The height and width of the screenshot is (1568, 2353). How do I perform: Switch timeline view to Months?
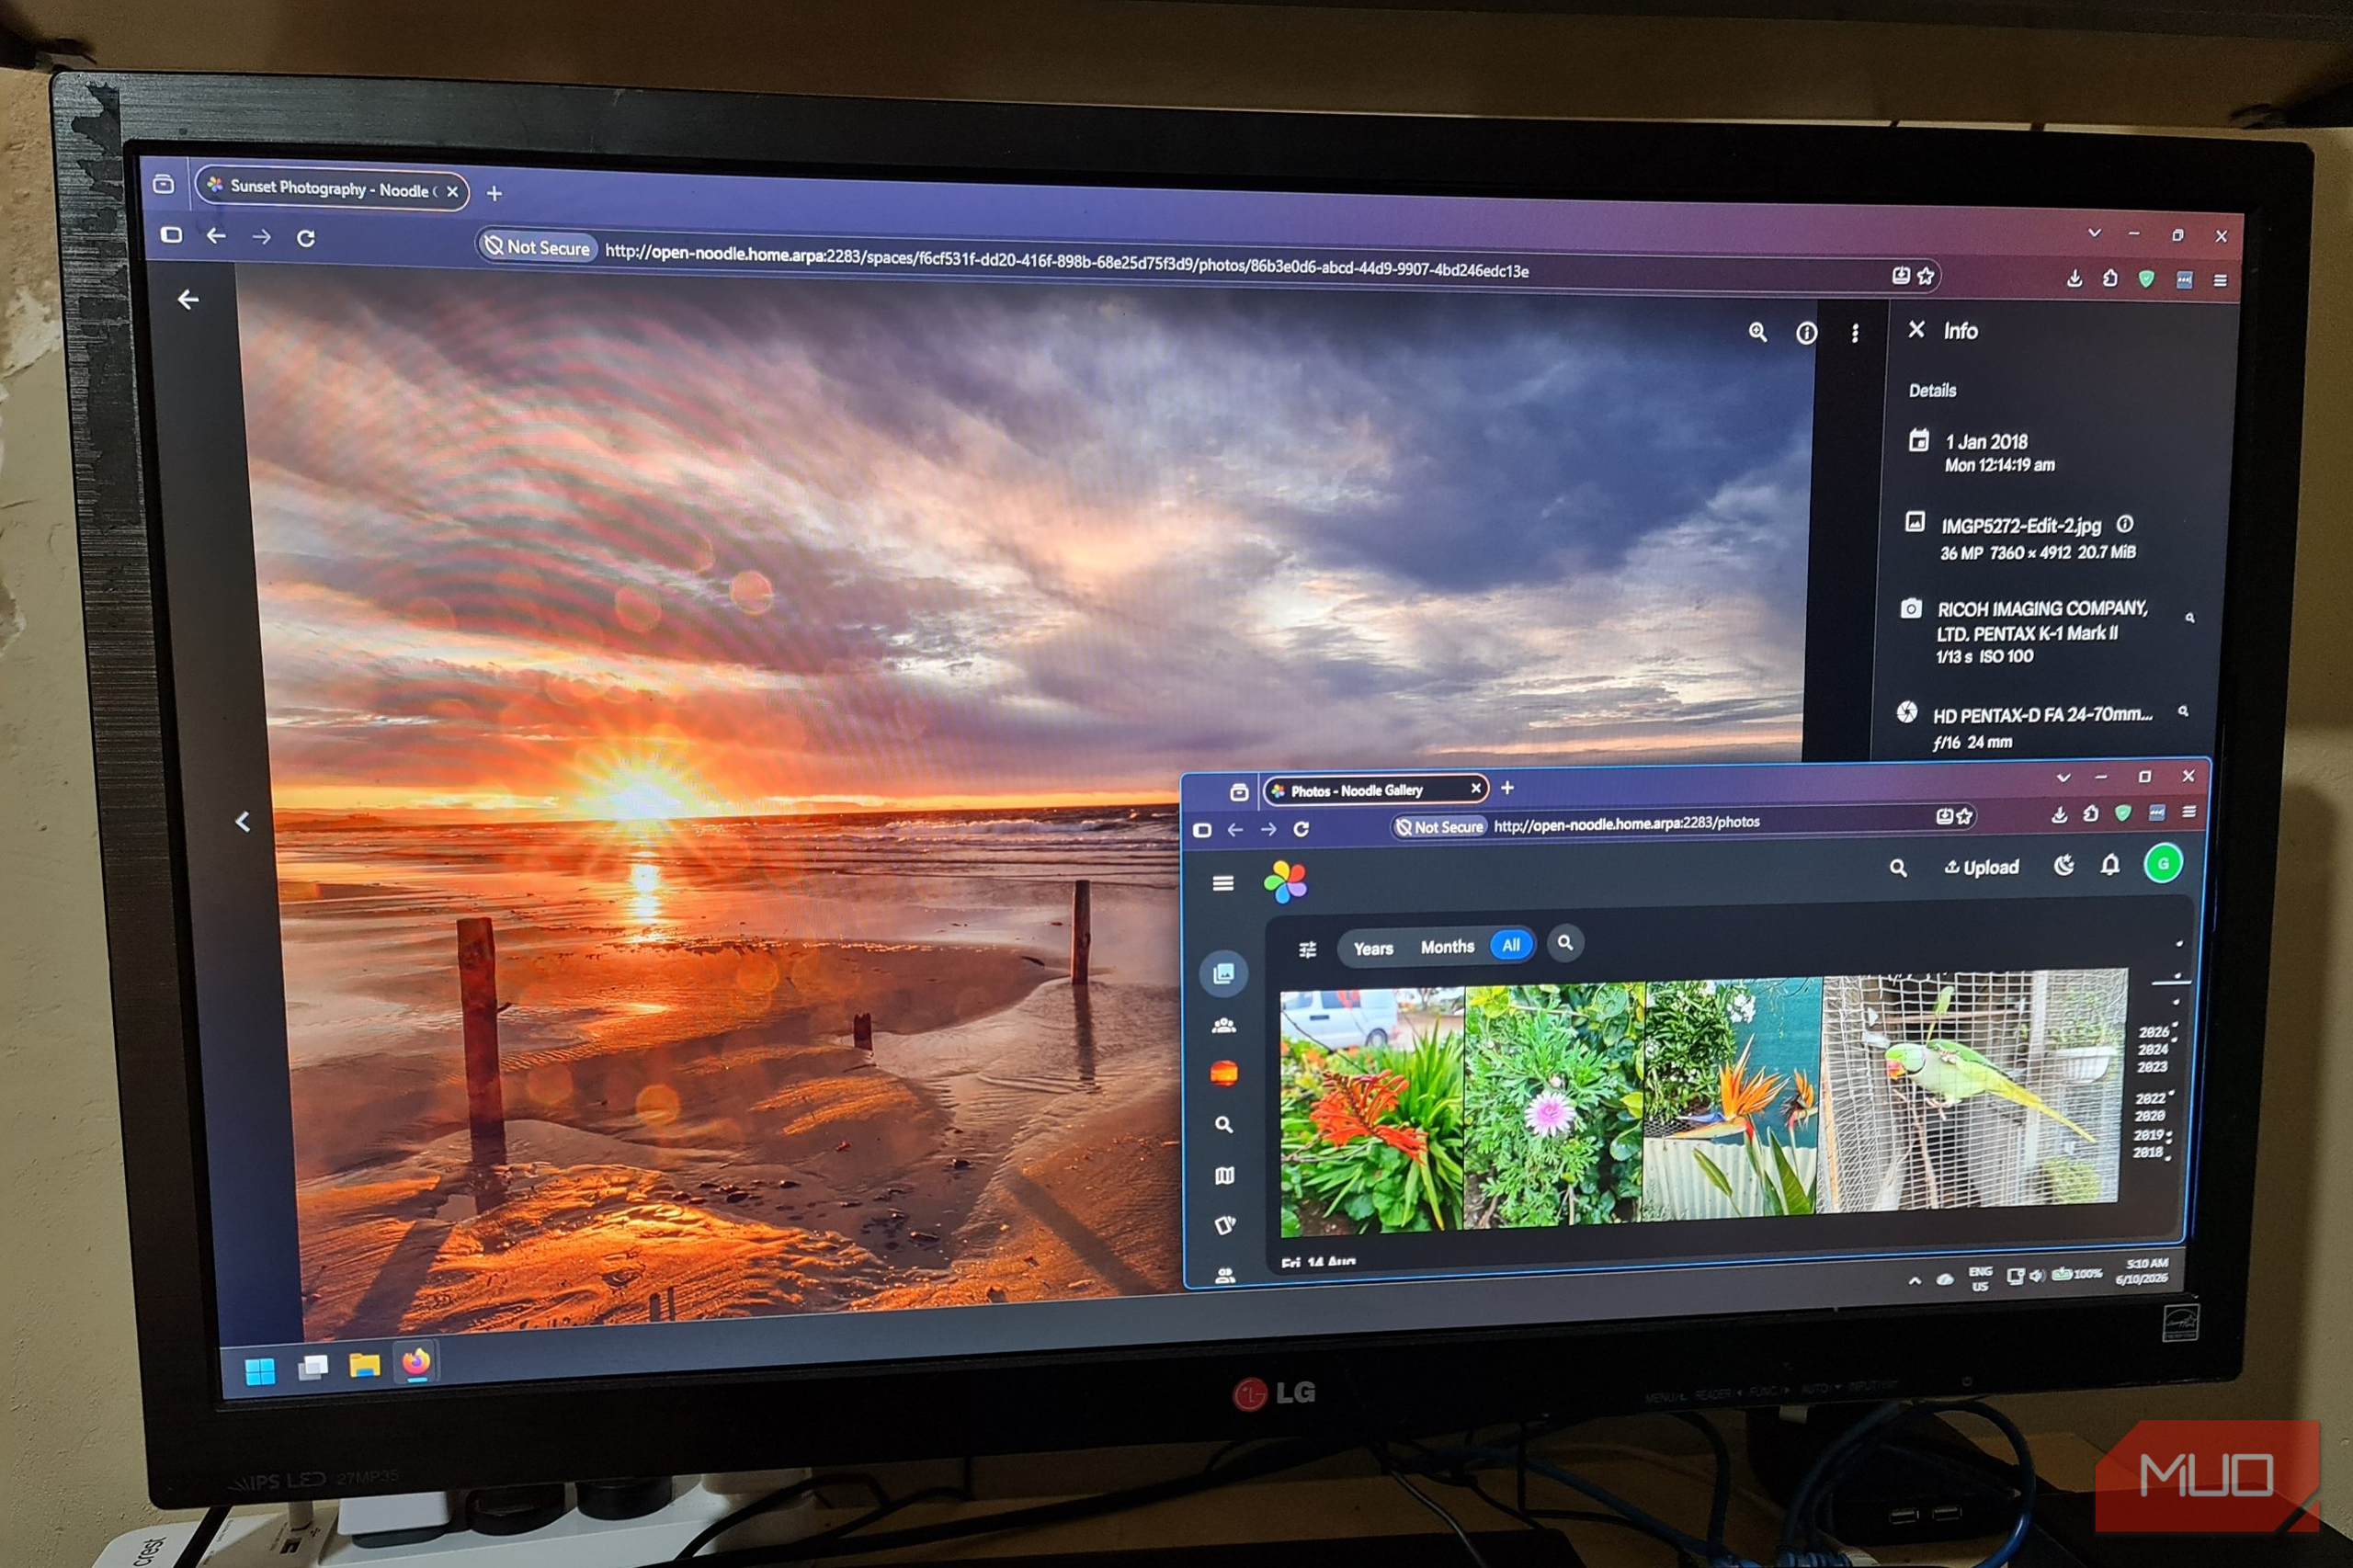click(1447, 946)
